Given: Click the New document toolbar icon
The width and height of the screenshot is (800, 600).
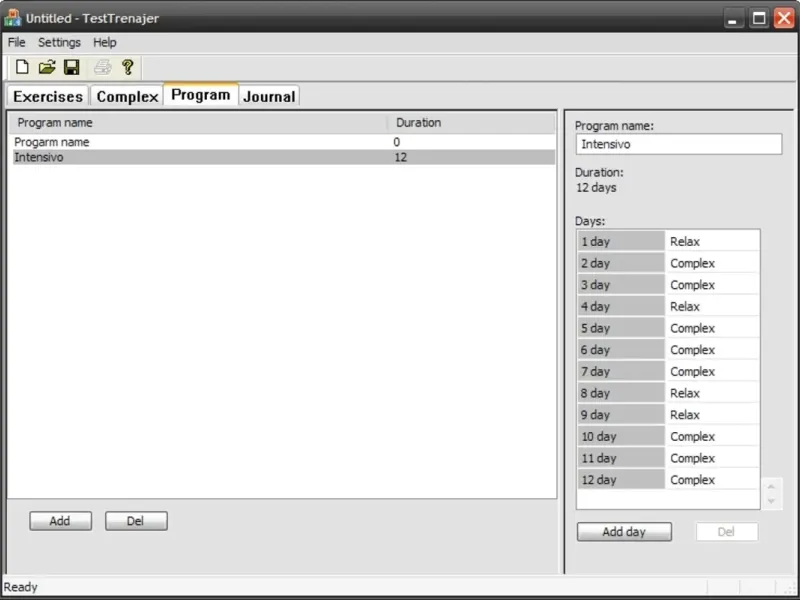Looking at the screenshot, I should click(x=22, y=67).
